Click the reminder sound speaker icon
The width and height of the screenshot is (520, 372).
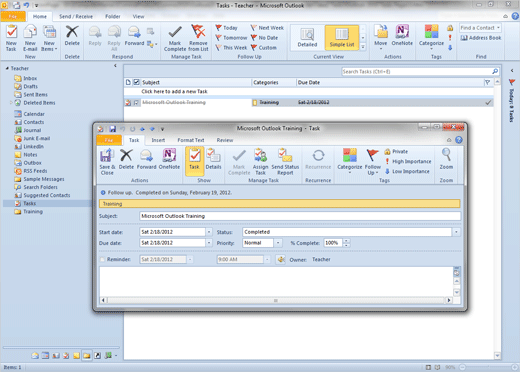(281, 259)
